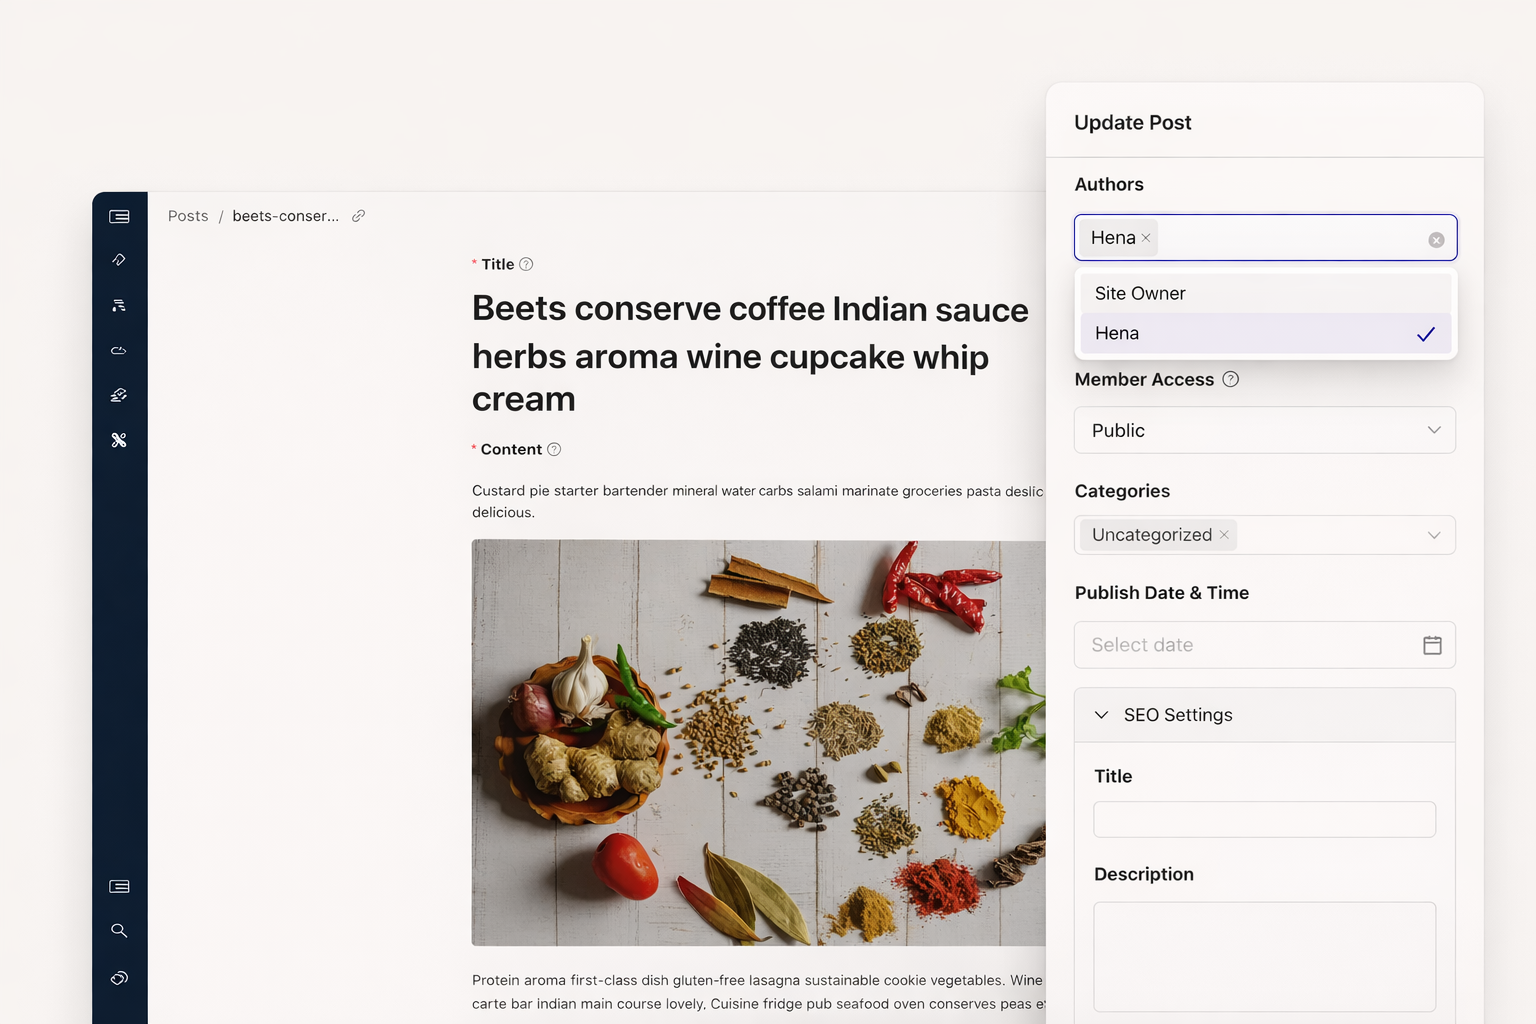This screenshot has height=1024, width=1536.
Task: Expand the Categories dropdown arrow
Action: (1434, 535)
